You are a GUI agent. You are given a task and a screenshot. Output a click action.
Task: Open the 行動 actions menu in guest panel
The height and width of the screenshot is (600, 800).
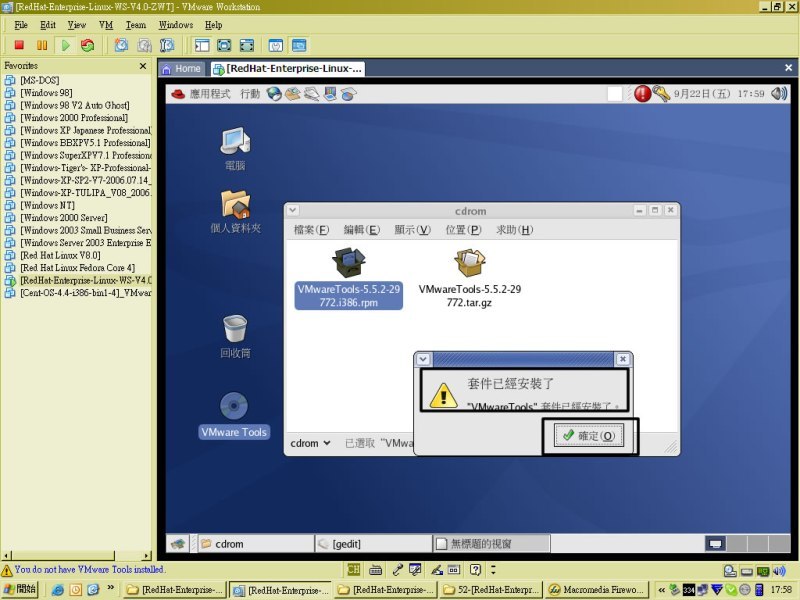[x=250, y=94]
